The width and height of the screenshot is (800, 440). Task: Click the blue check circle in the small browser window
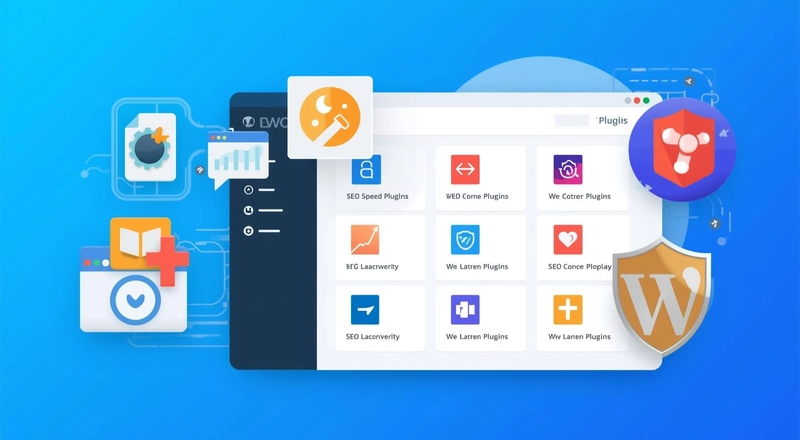pyautogui.click(x=136, y=301)
